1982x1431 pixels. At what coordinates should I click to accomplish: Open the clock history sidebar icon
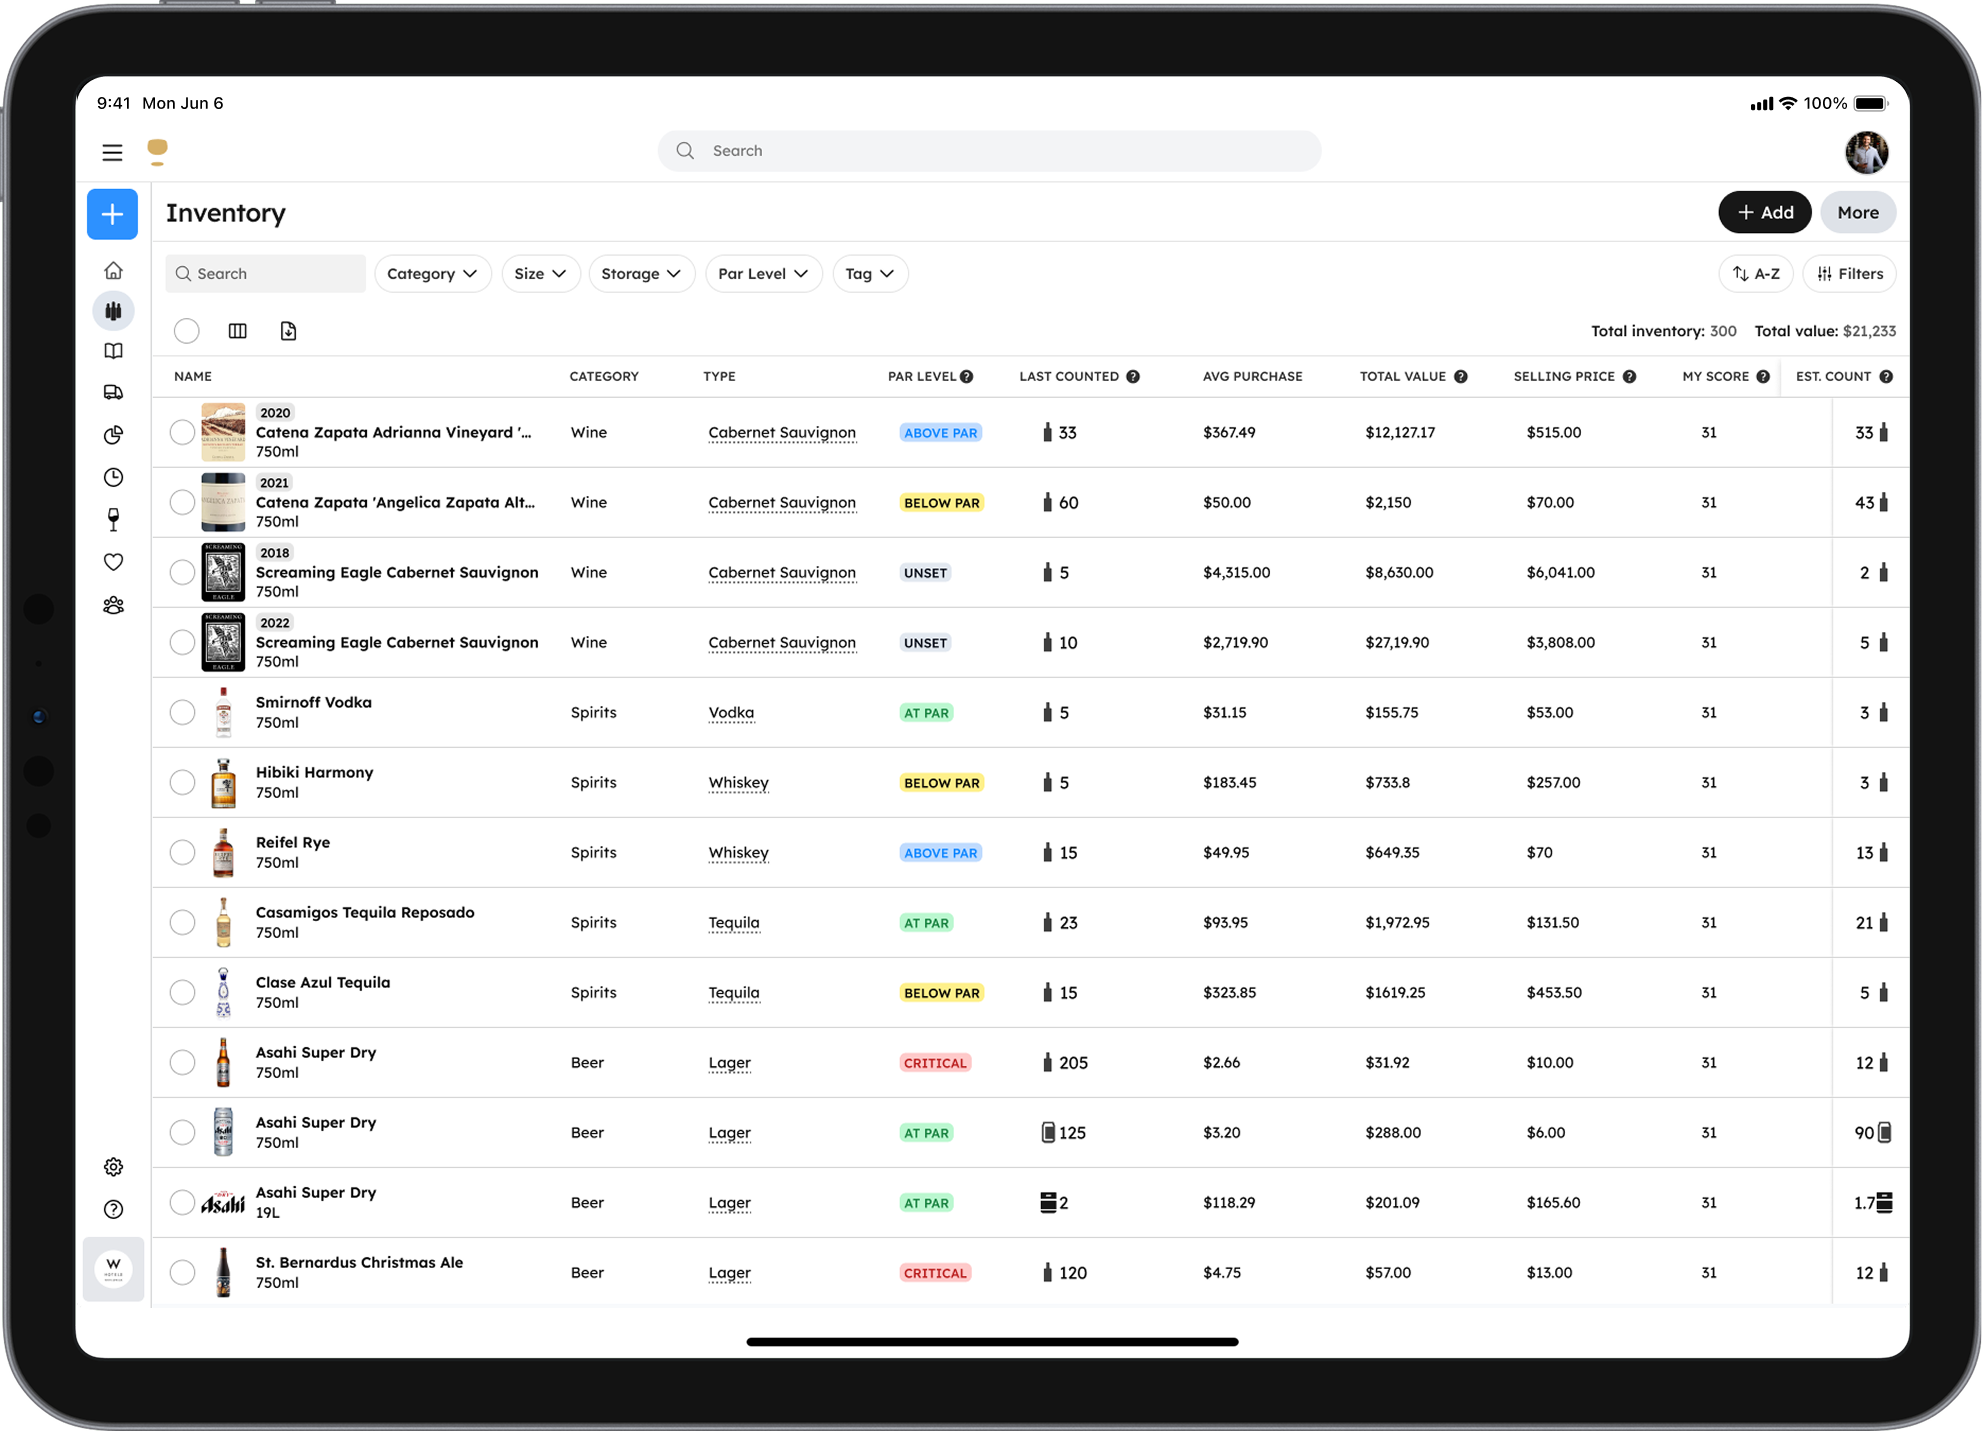tap(114, 477)
